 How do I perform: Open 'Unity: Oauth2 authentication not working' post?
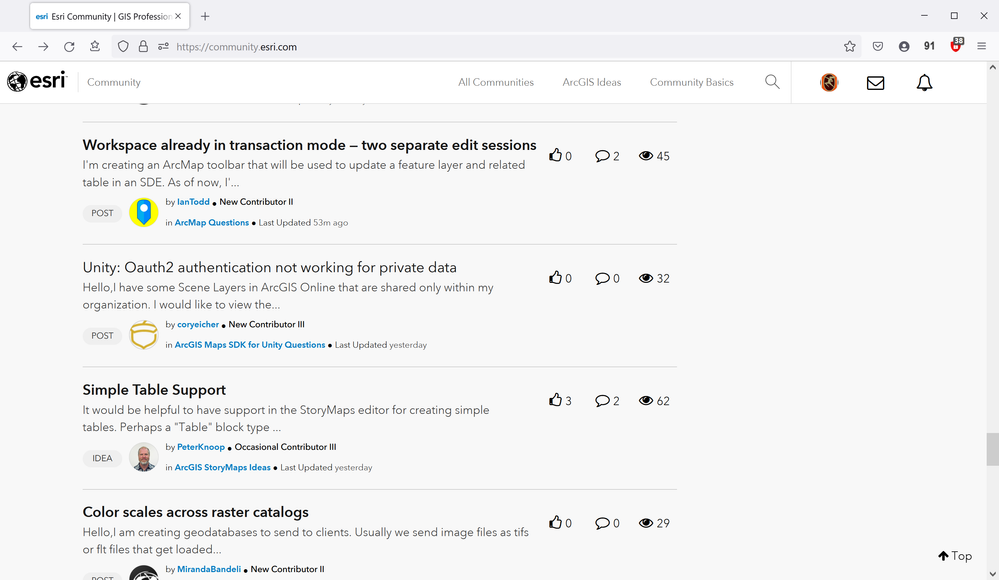[270, 268]
